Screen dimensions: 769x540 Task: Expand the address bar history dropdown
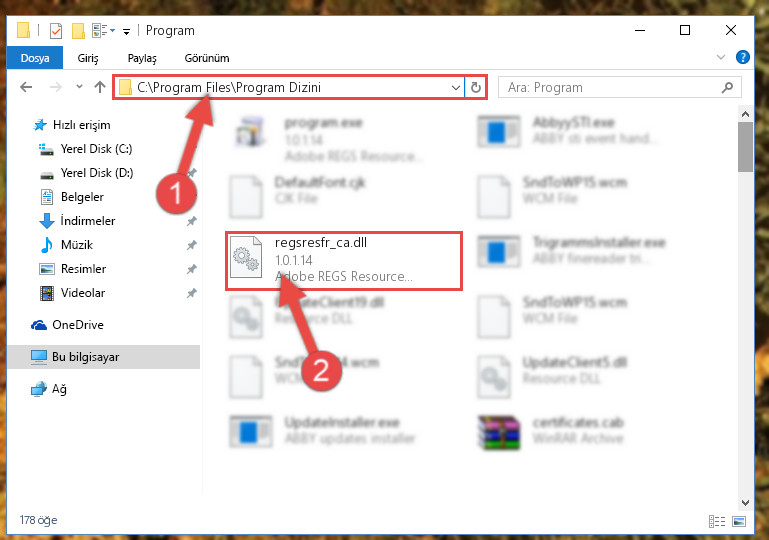tap(456, 88)
